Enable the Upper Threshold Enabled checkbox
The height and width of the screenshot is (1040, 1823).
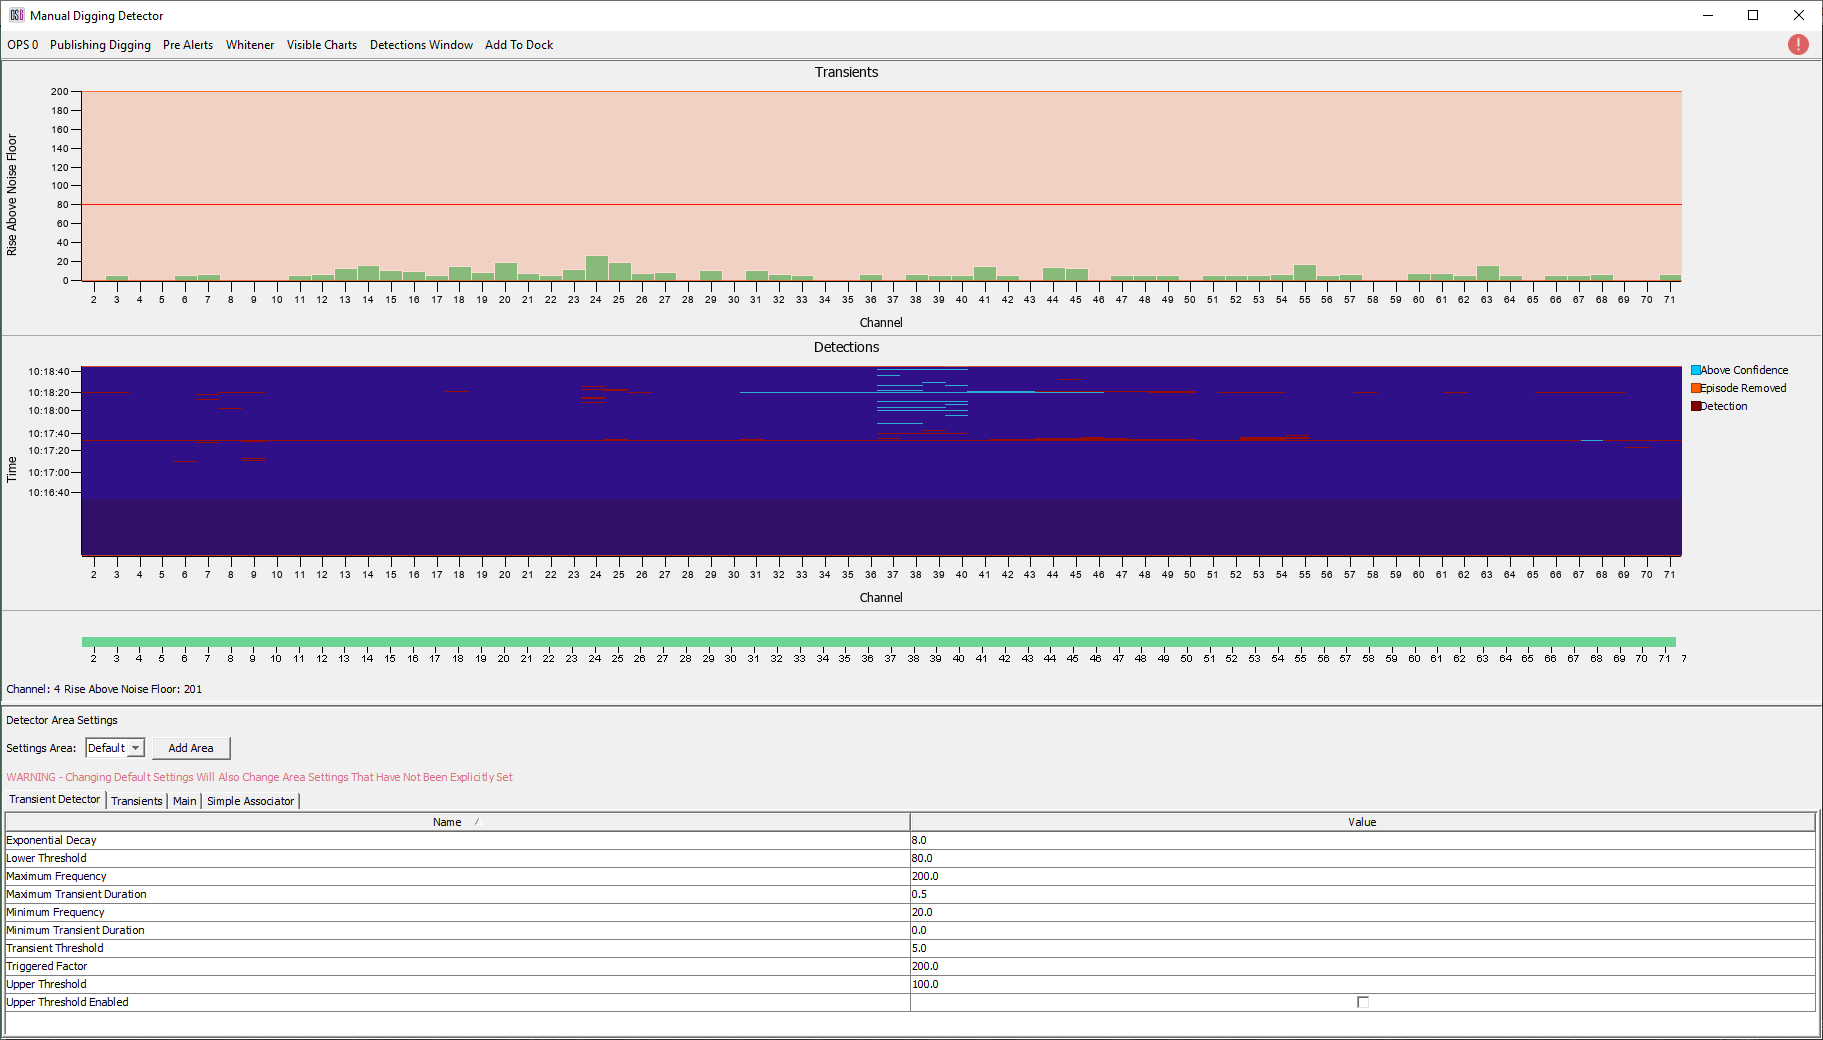coord(1362,1002)
